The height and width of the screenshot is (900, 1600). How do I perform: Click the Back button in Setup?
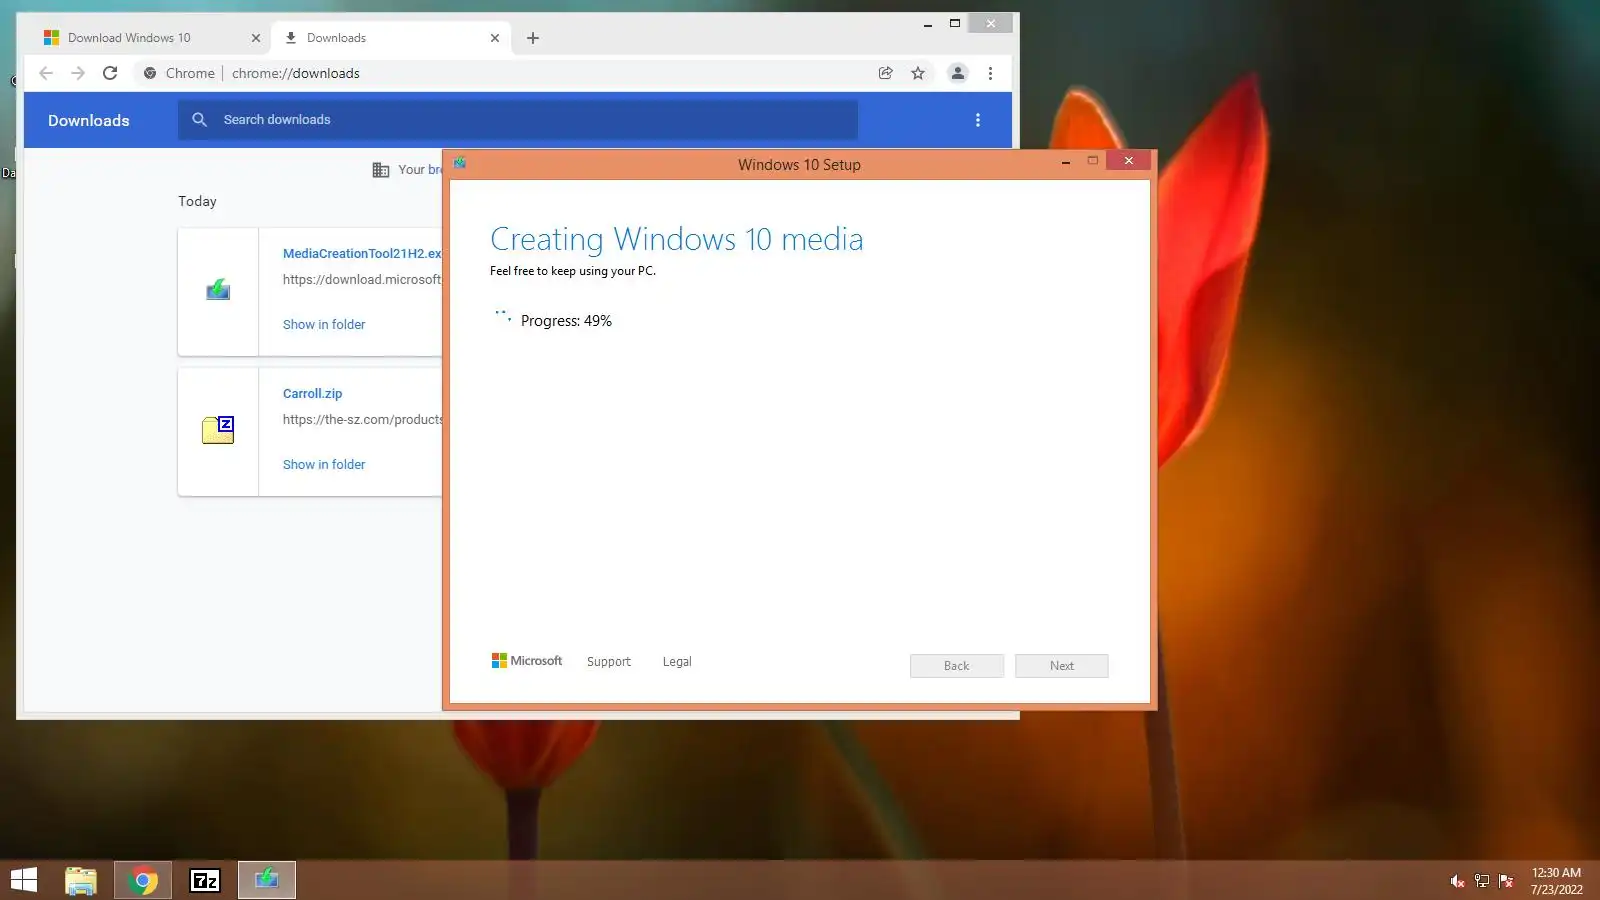tap(957, 666)
